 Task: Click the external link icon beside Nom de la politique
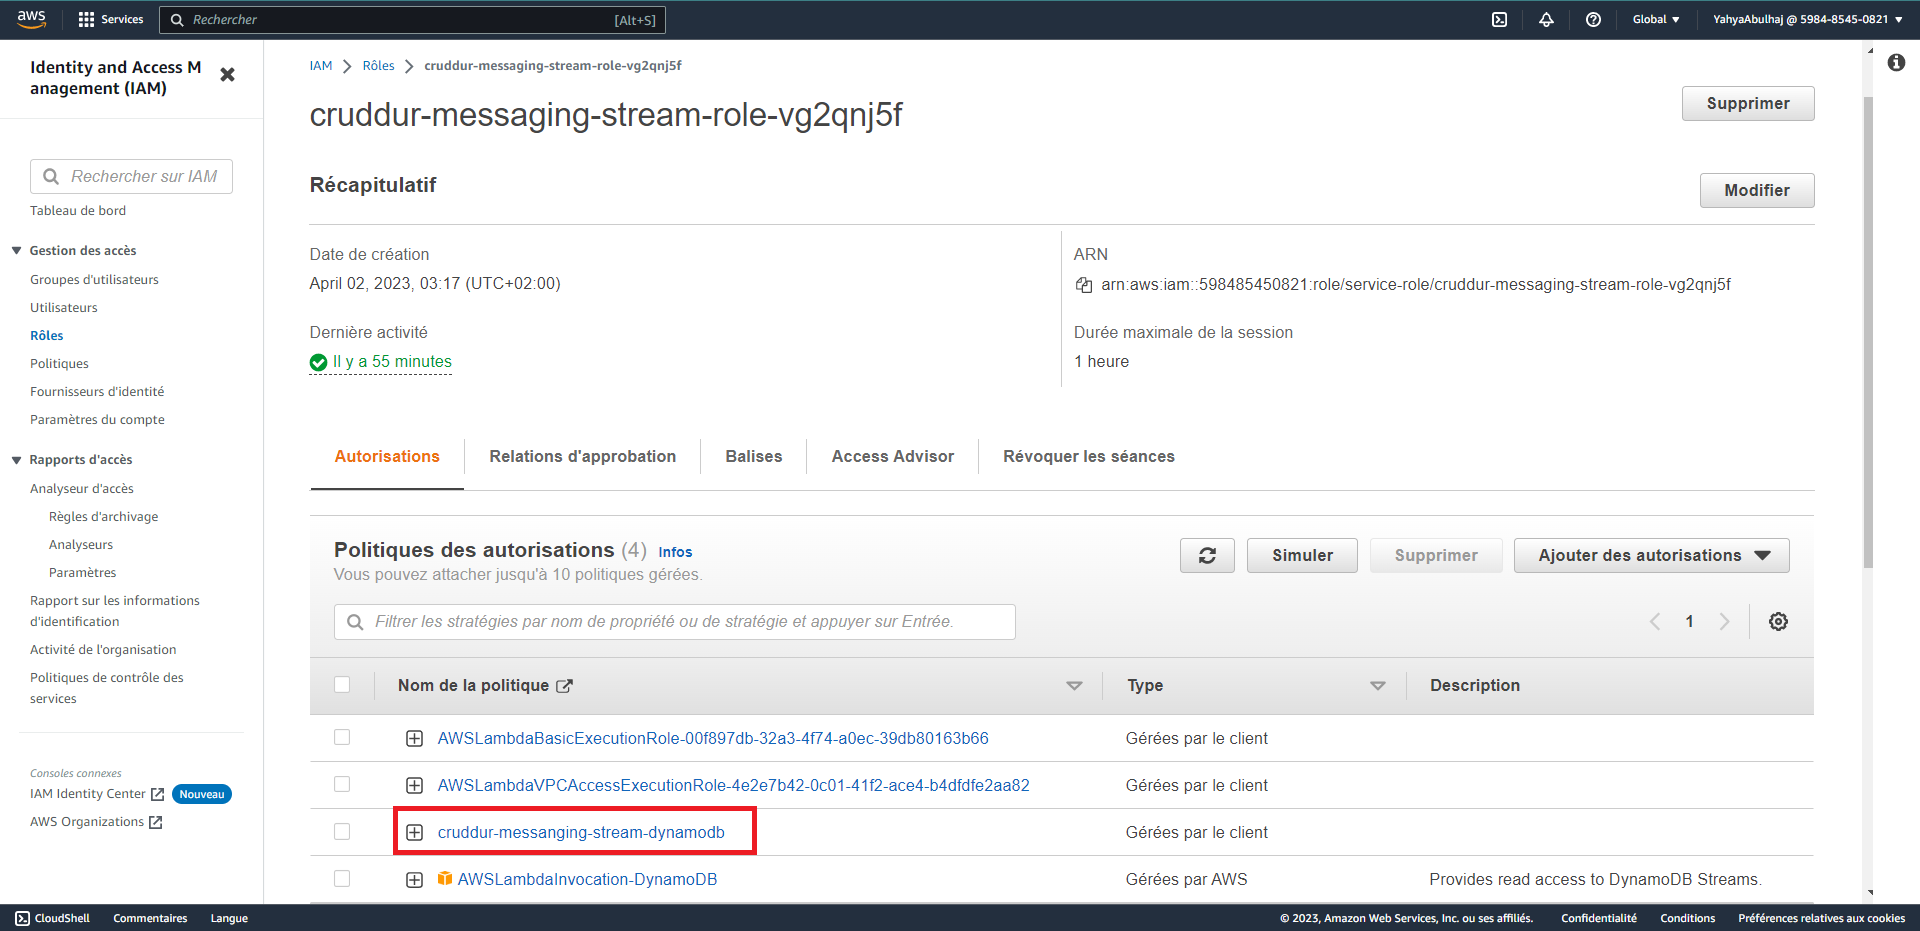coord(564,686)
